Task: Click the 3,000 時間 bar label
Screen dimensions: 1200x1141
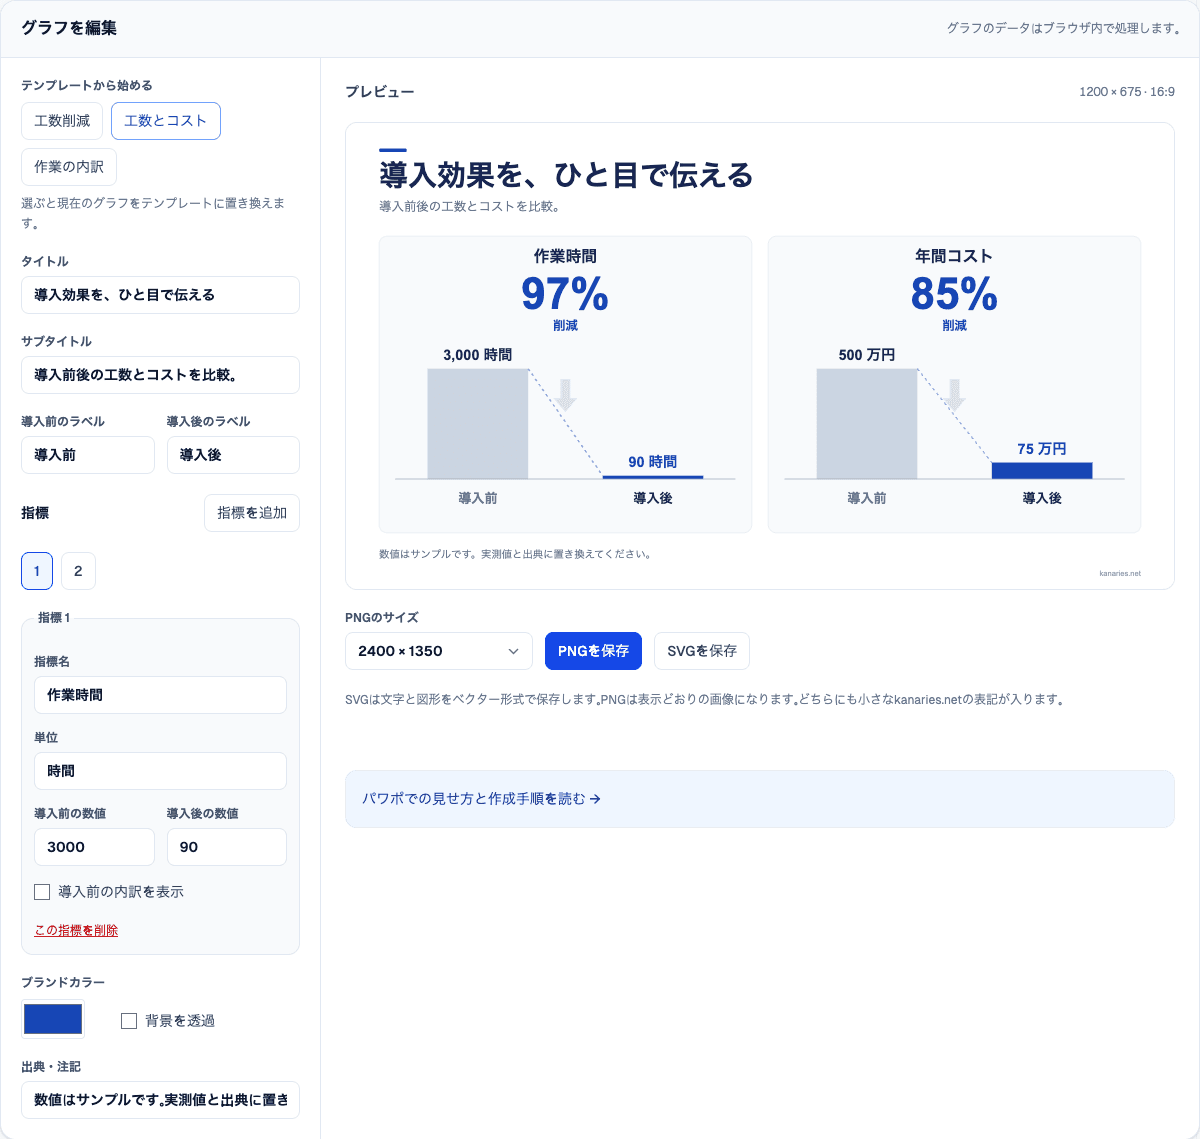Action: click(x=478, y=355)
